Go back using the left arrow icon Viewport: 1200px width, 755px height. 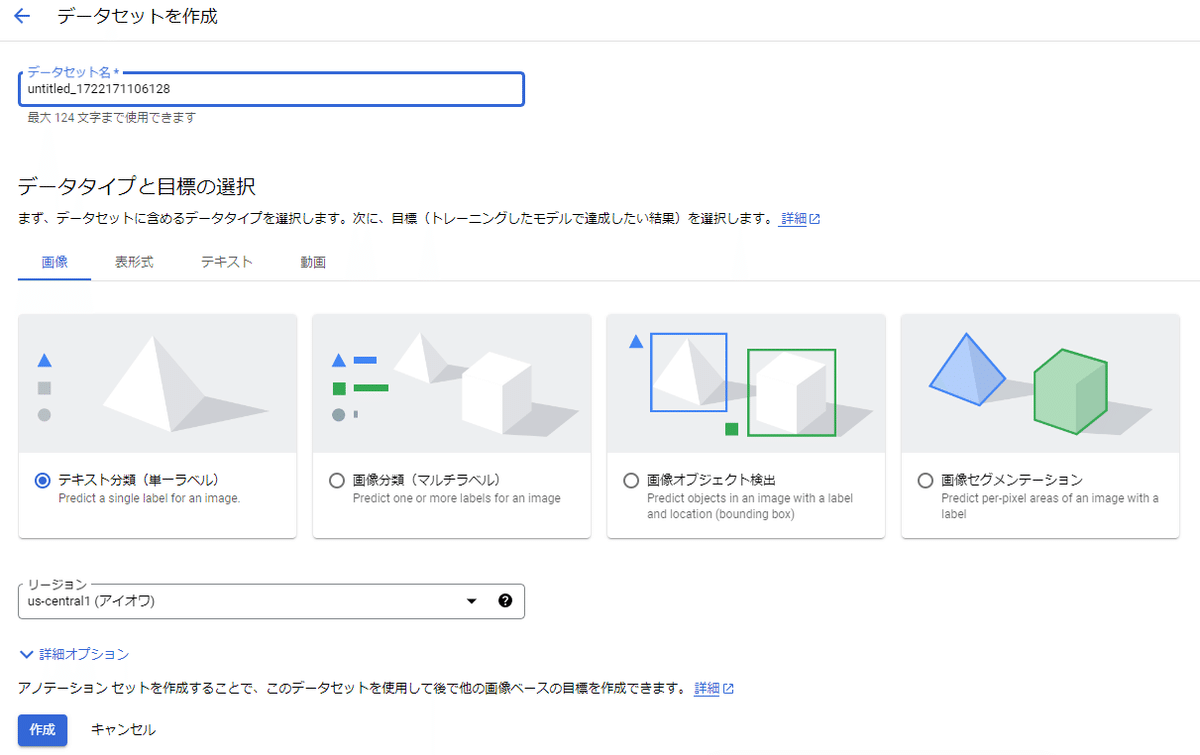tap(22, 17)
